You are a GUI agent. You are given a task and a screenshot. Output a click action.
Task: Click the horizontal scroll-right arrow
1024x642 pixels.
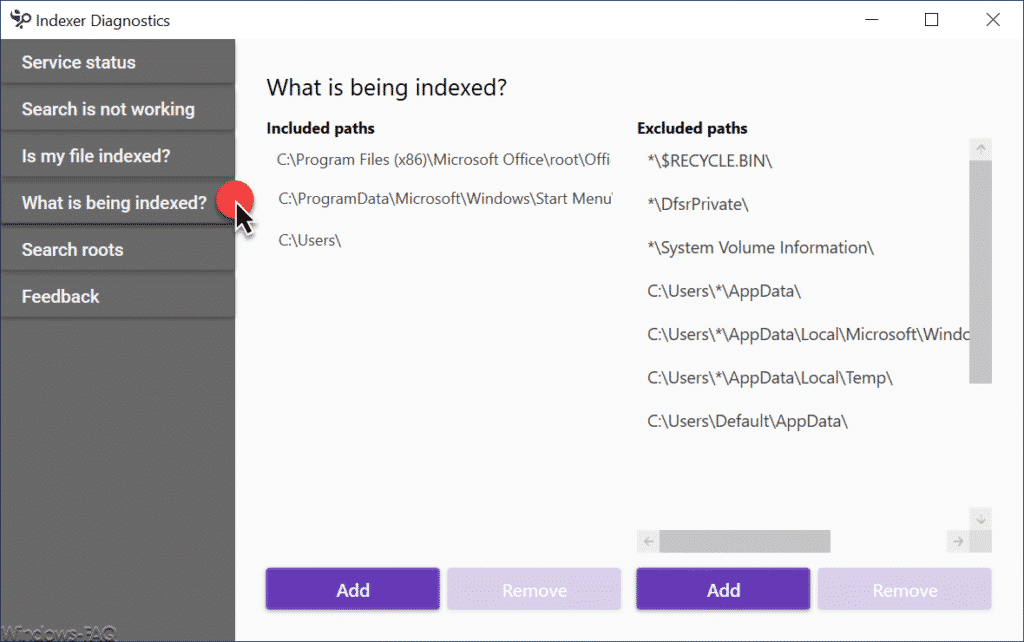[x=958, y=541]
